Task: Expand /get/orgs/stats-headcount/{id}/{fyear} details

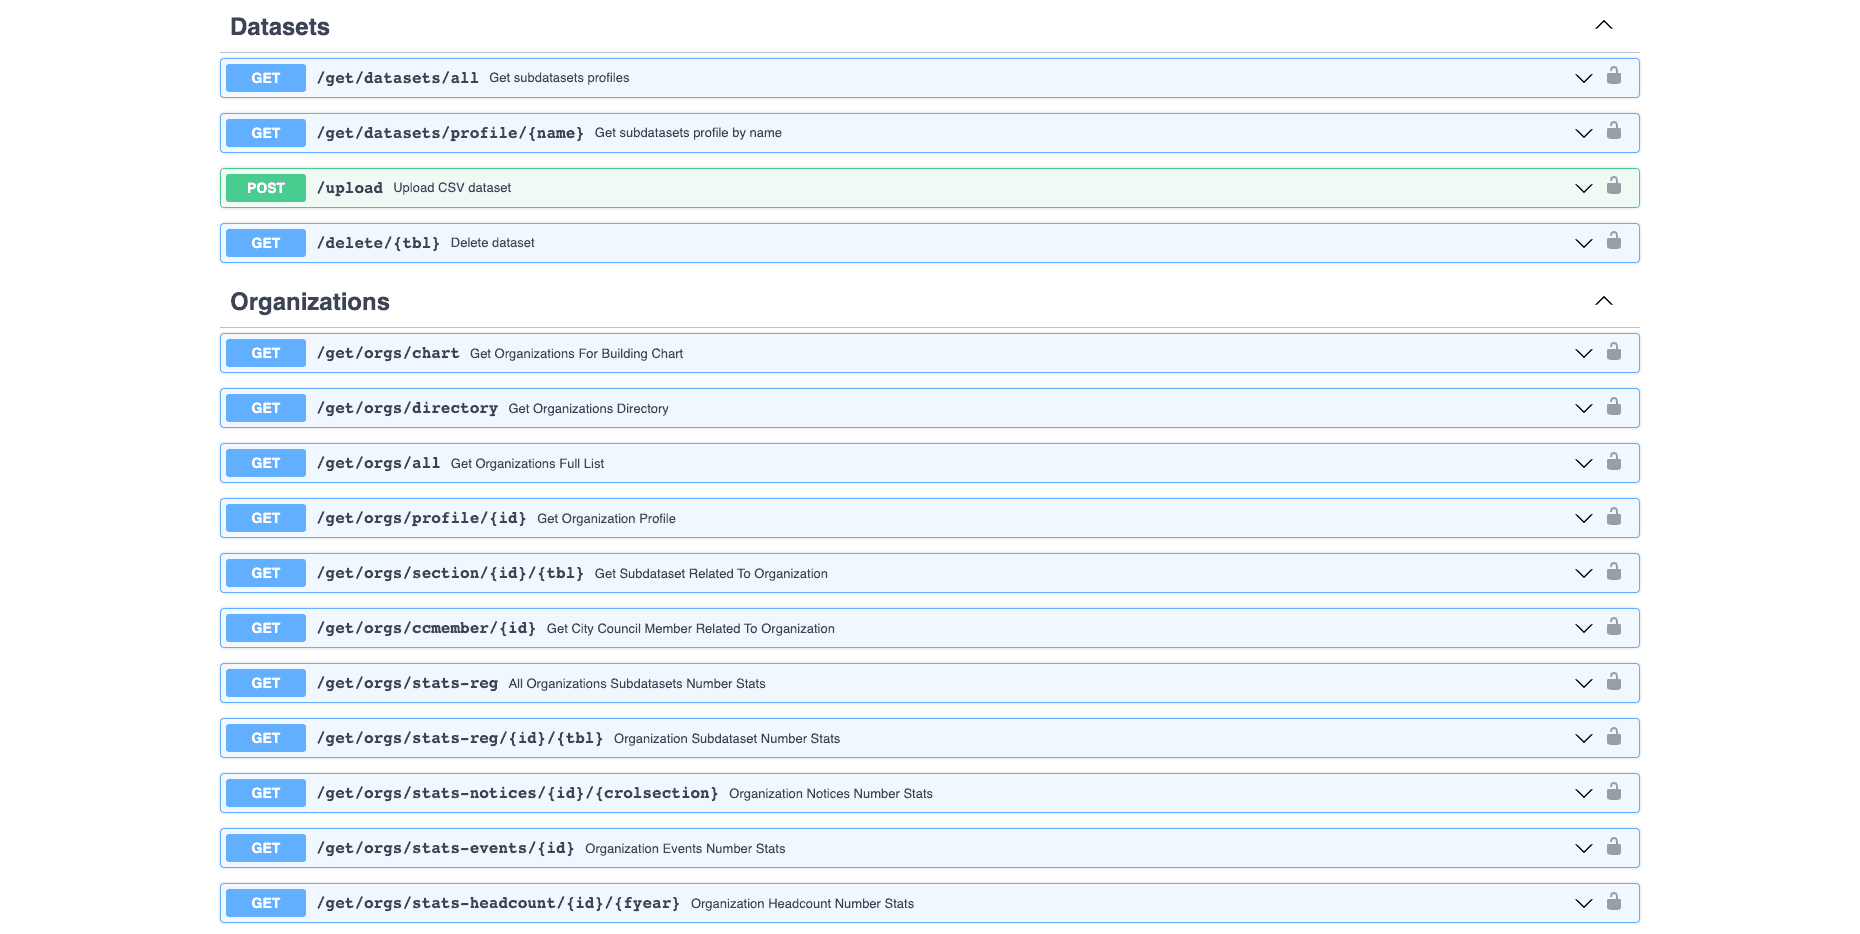Action: [x=1583, y=902]
